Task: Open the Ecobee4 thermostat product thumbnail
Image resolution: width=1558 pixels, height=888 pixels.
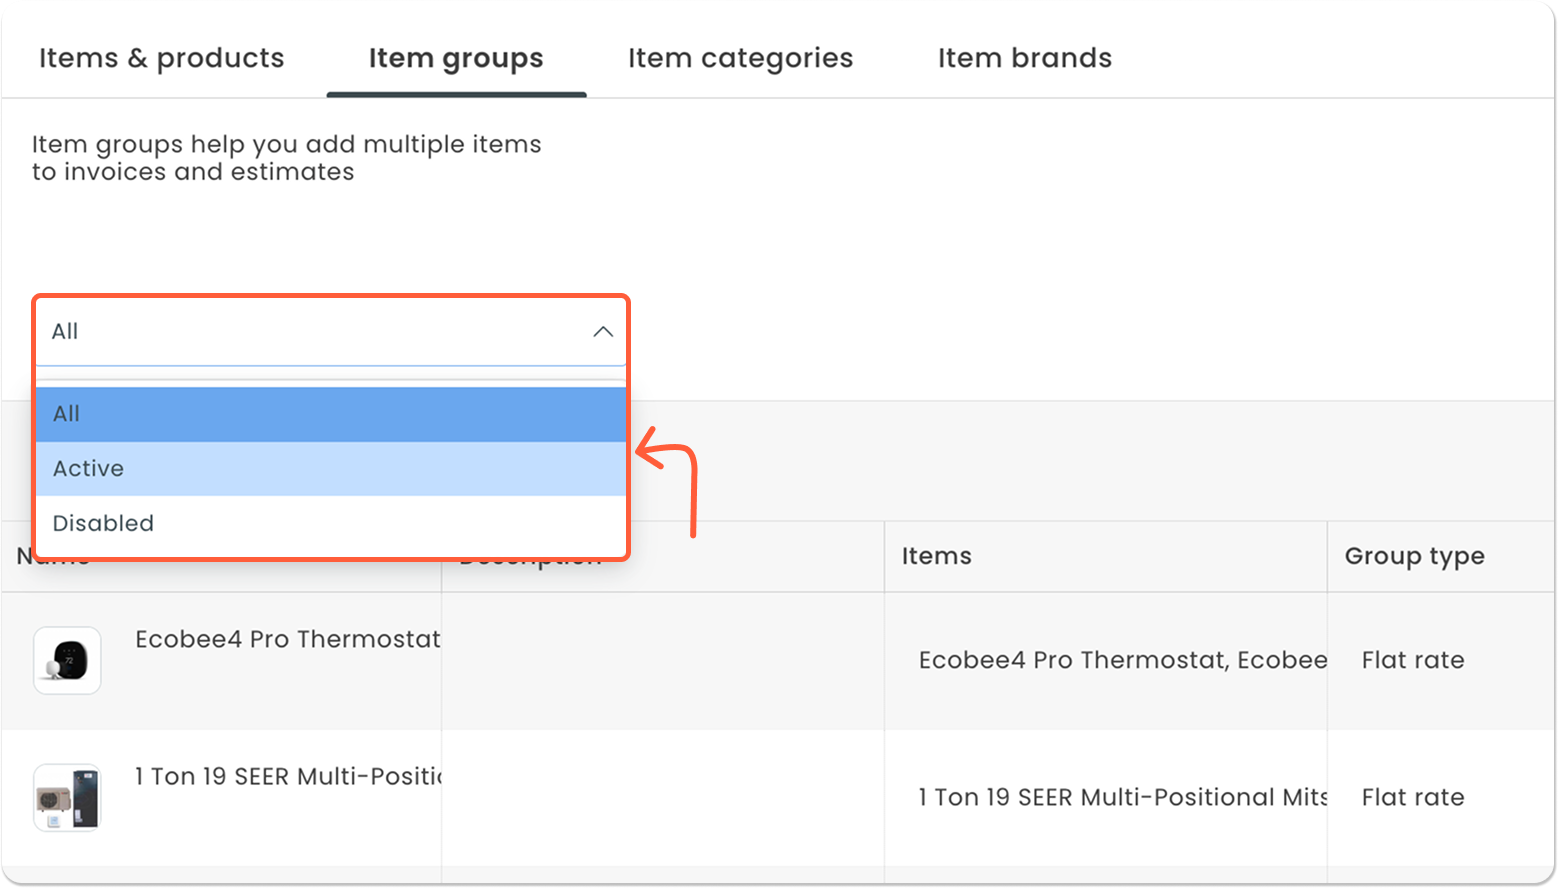Action: tap(67, 661)
